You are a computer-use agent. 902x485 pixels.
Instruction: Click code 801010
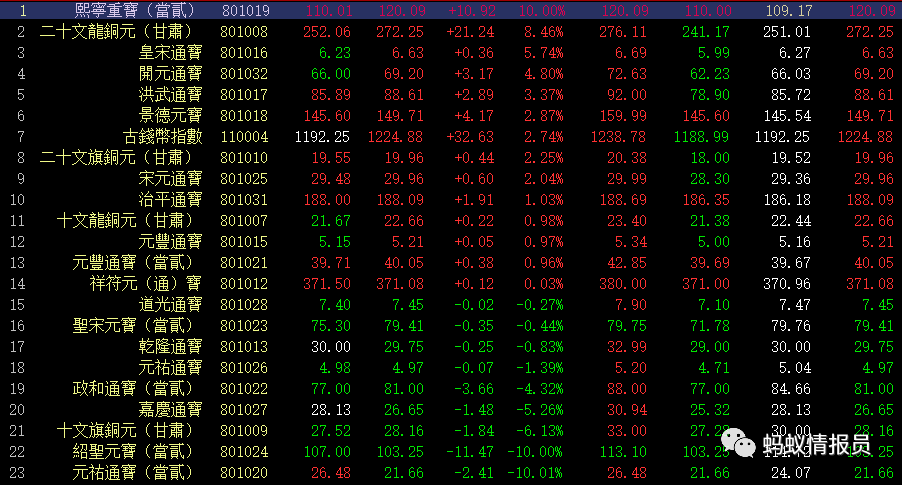tap(244, 158)
